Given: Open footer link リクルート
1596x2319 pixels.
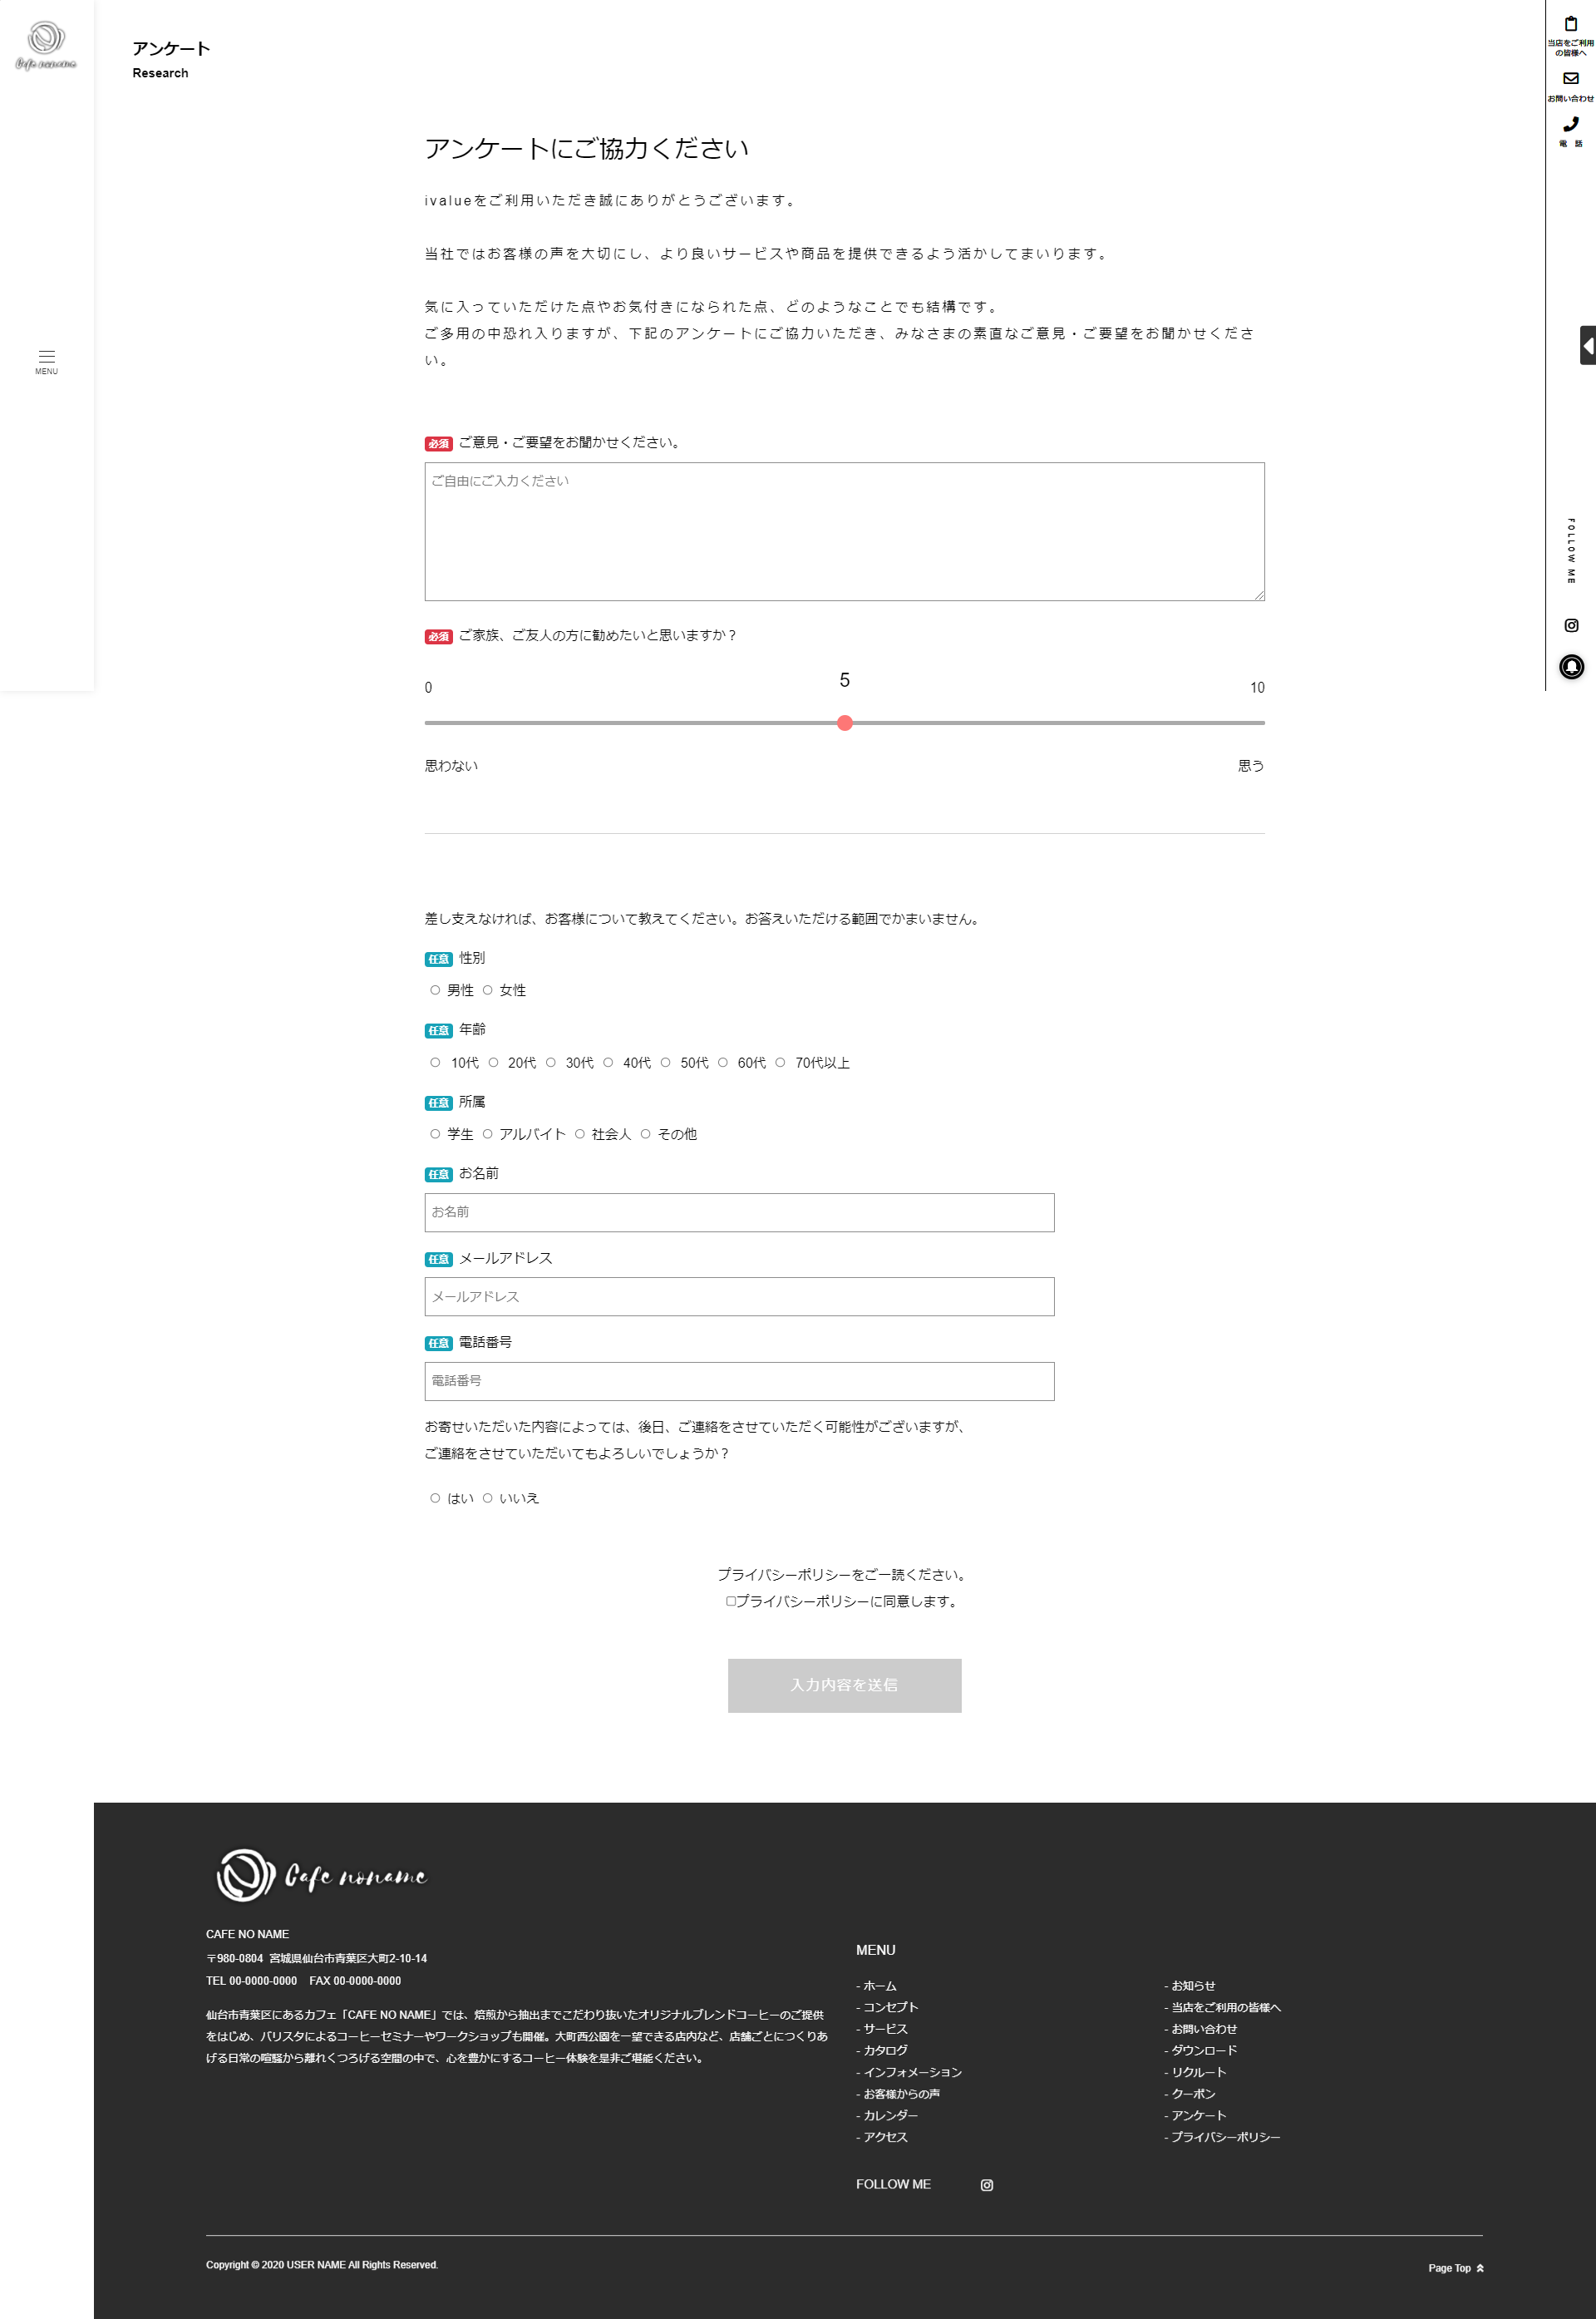Looking at the screenshot, I should pos(1195,2071).
